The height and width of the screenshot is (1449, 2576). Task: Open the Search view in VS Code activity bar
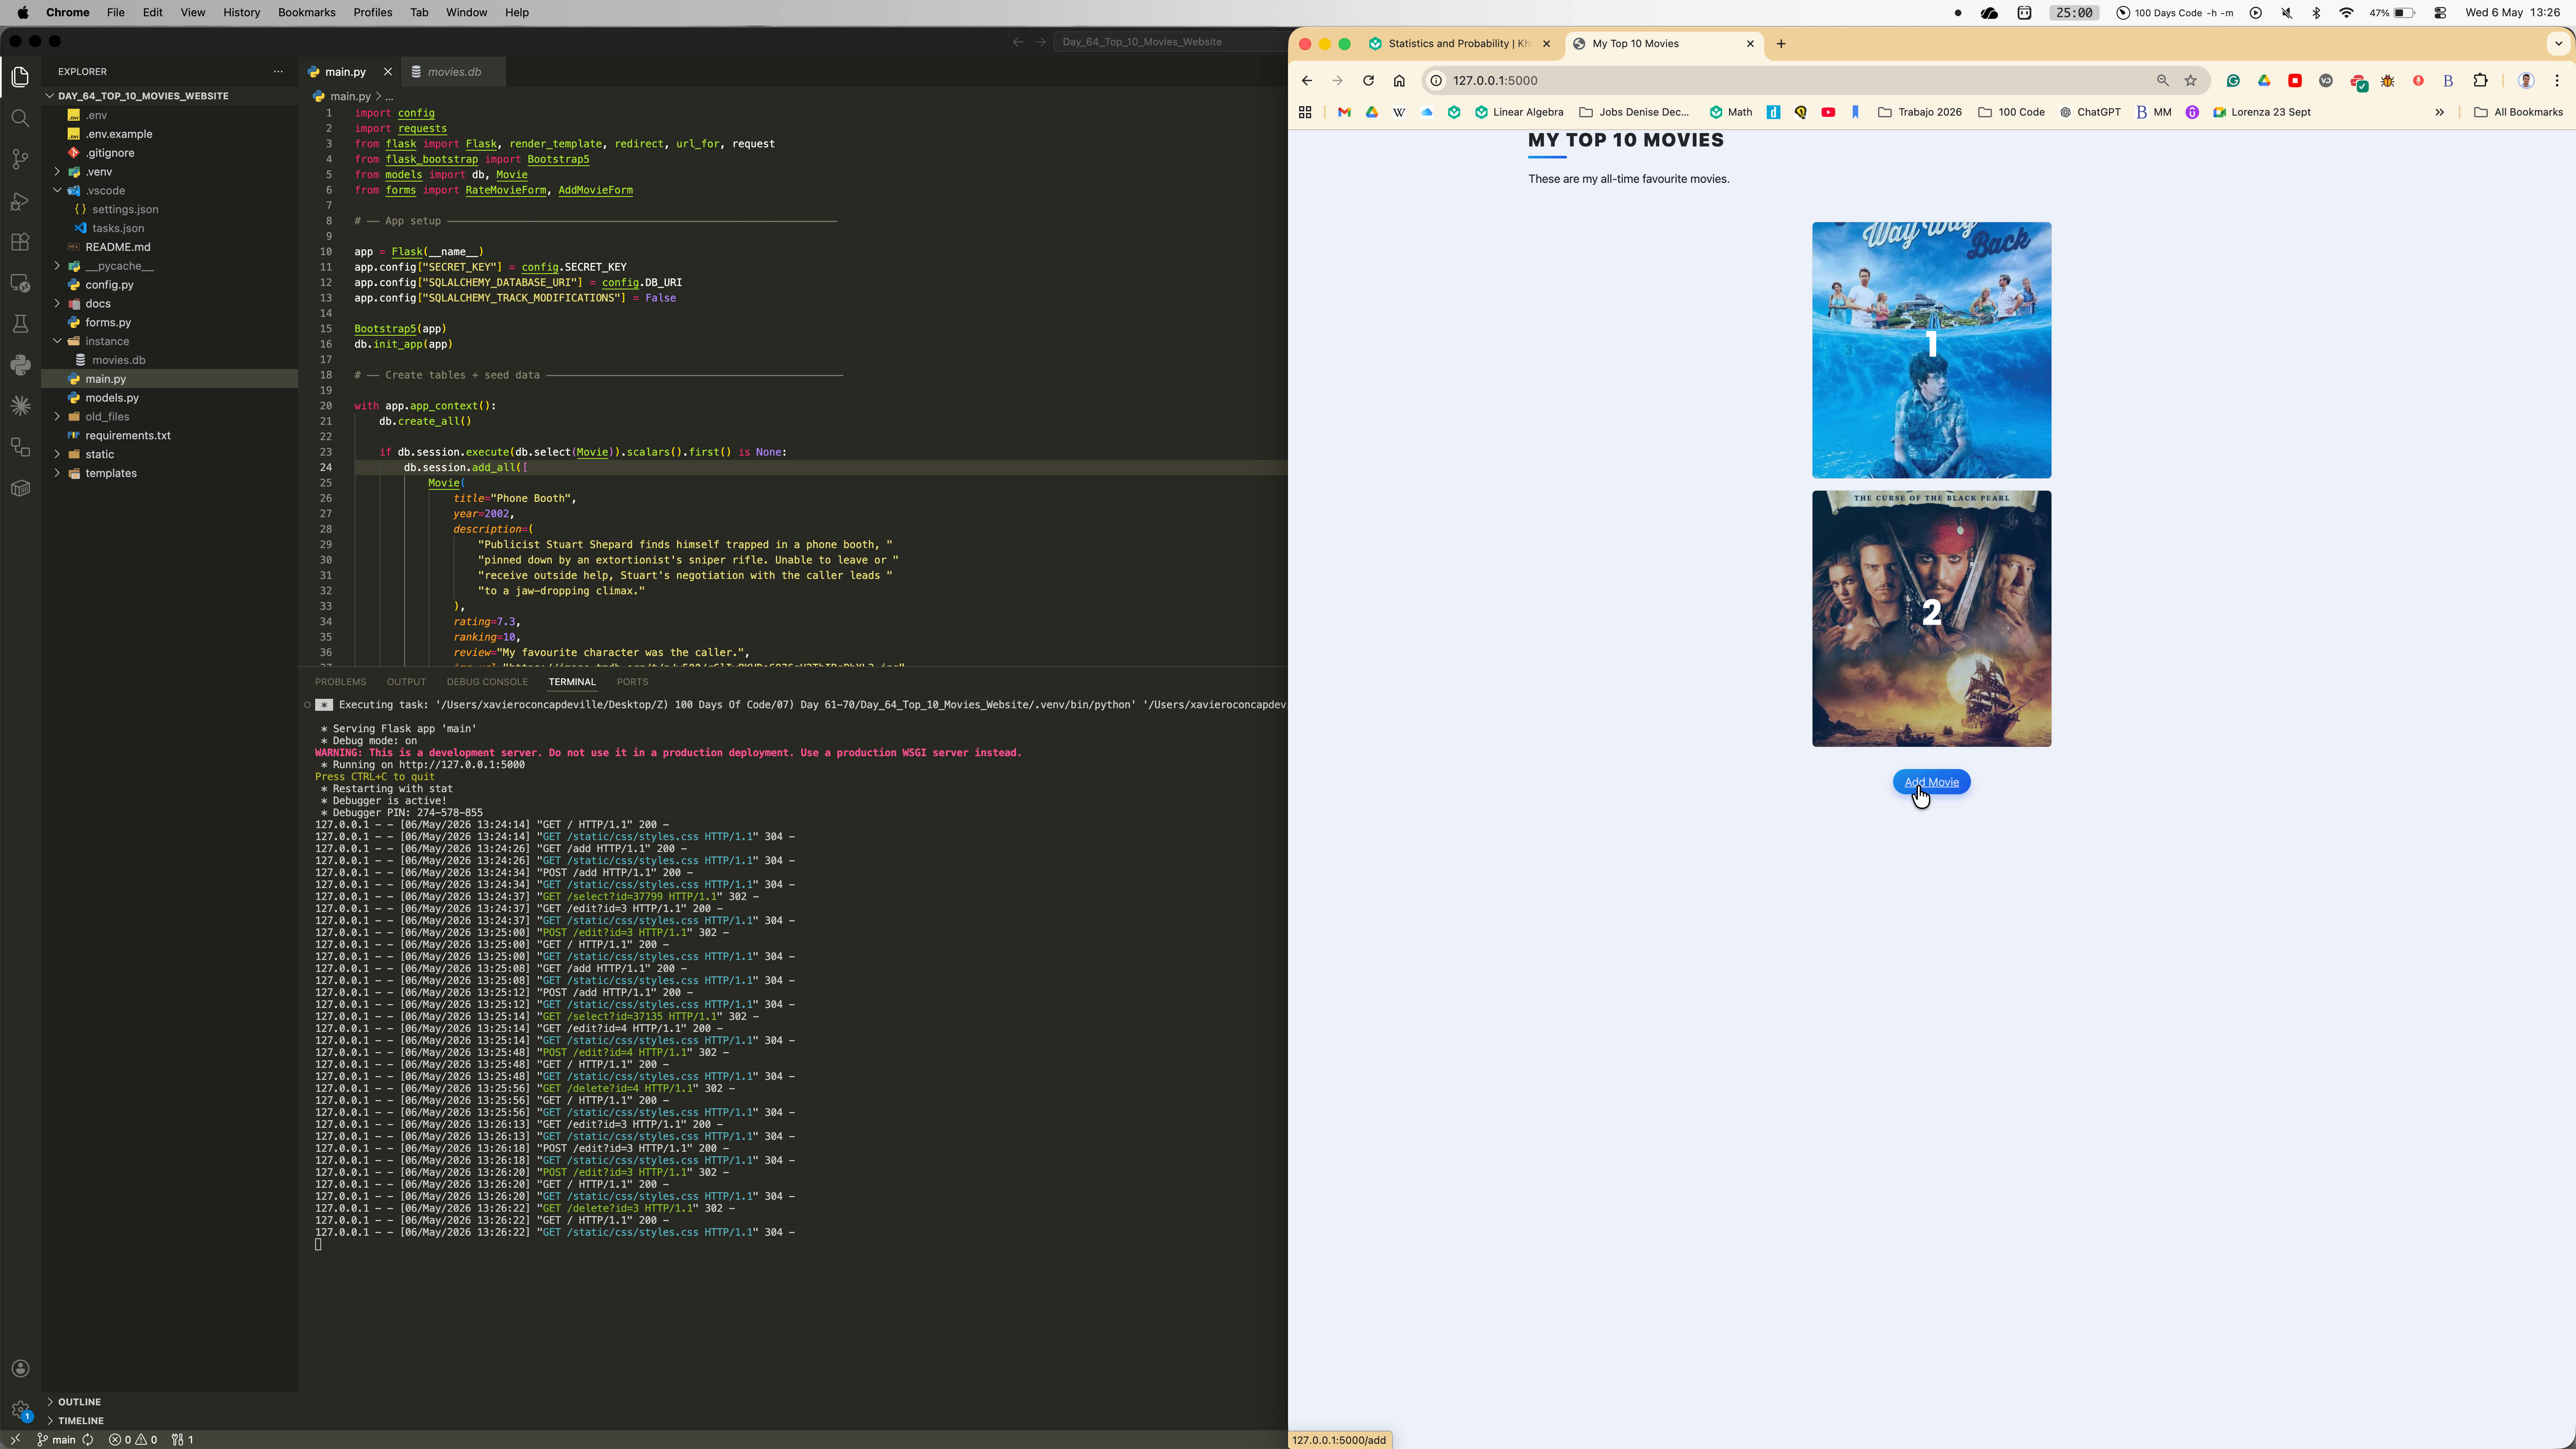tap(20, 118)
